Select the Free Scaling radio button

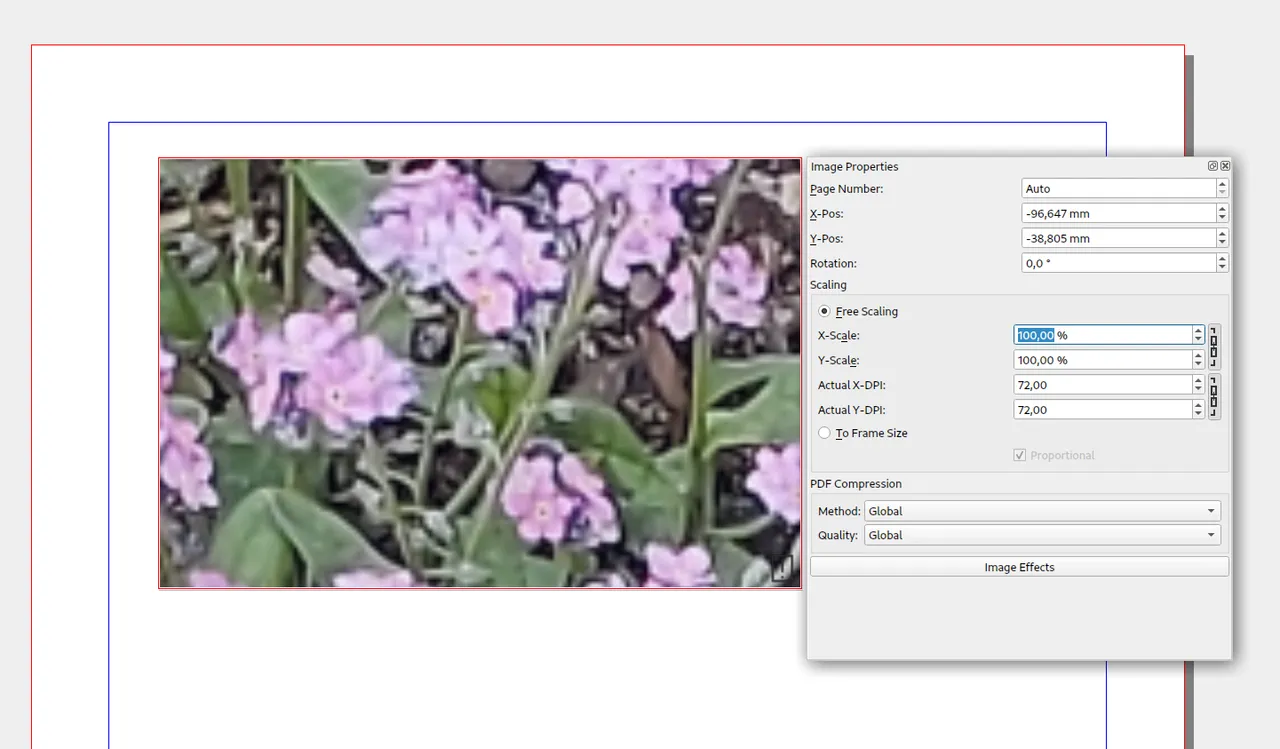pos(824,311)
